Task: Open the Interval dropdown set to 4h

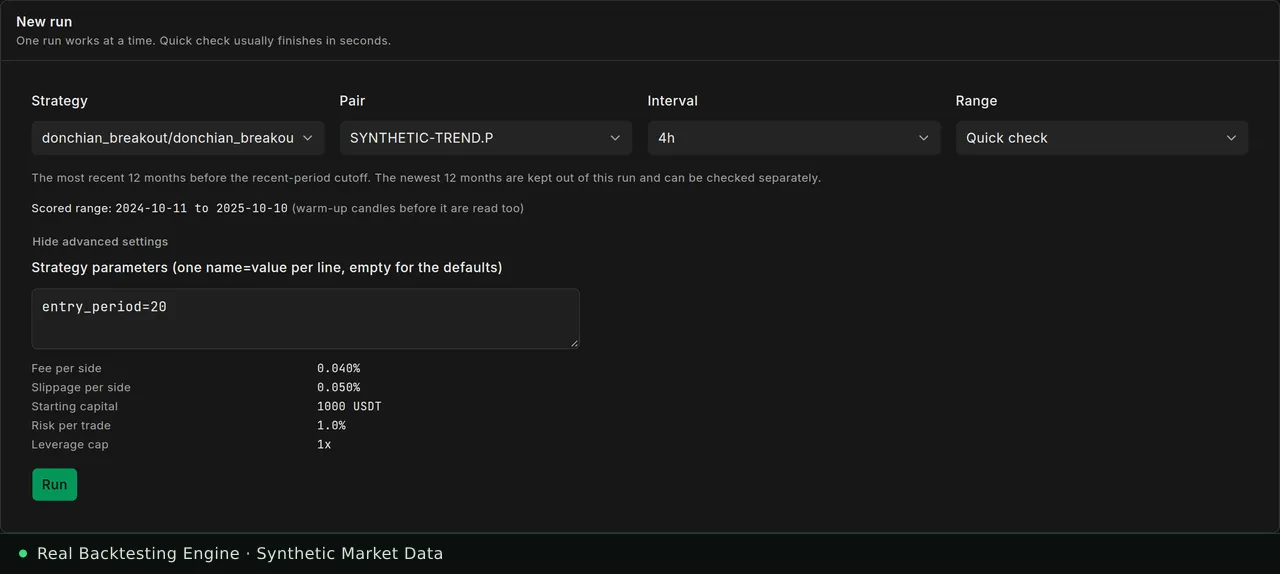Action: [x=794, y=138]
